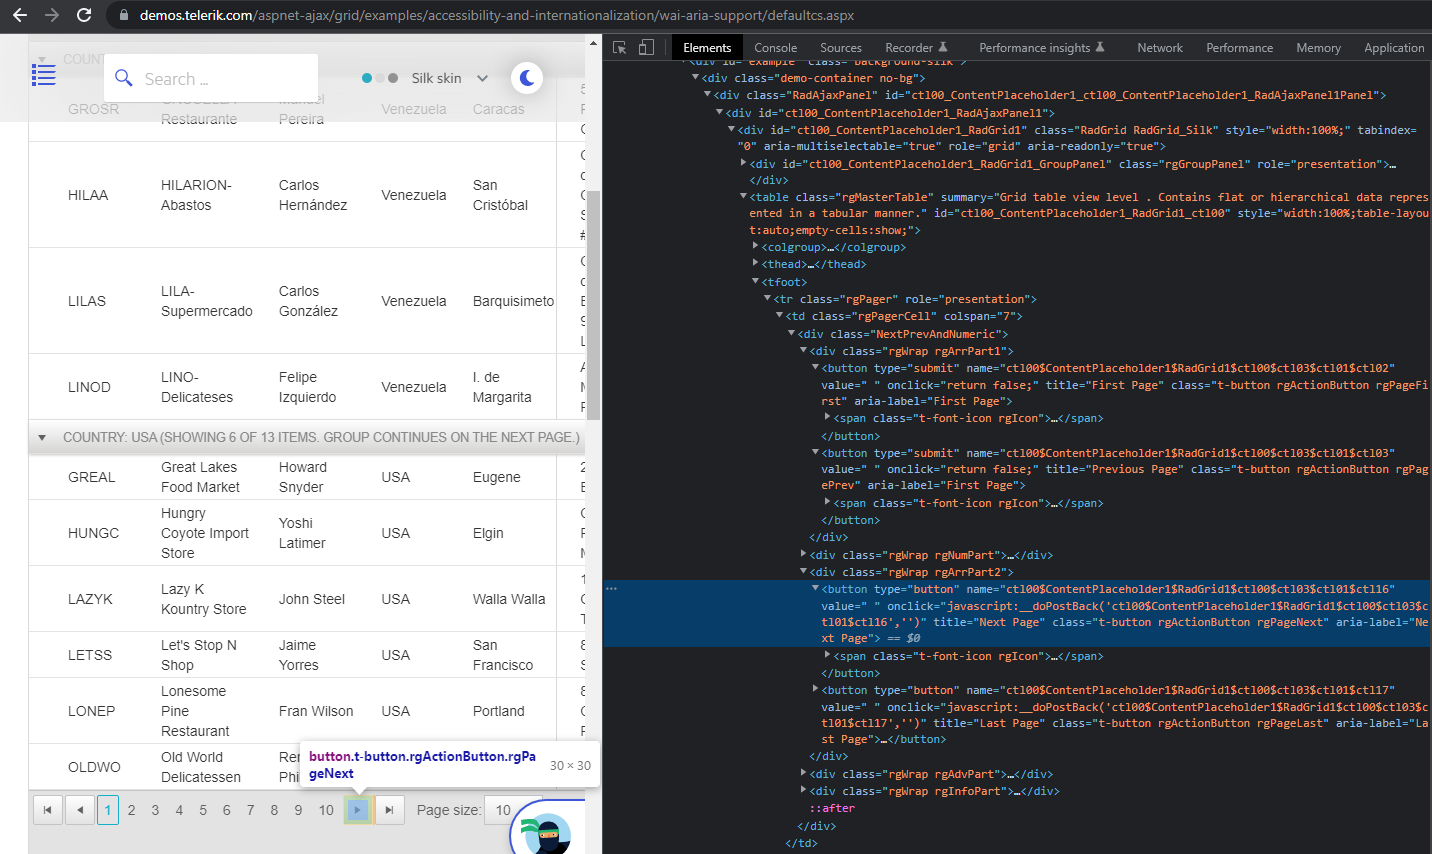Select page 10 in the pager
This screenshot has width=1432, height=854.
click(x=326, y=810)
